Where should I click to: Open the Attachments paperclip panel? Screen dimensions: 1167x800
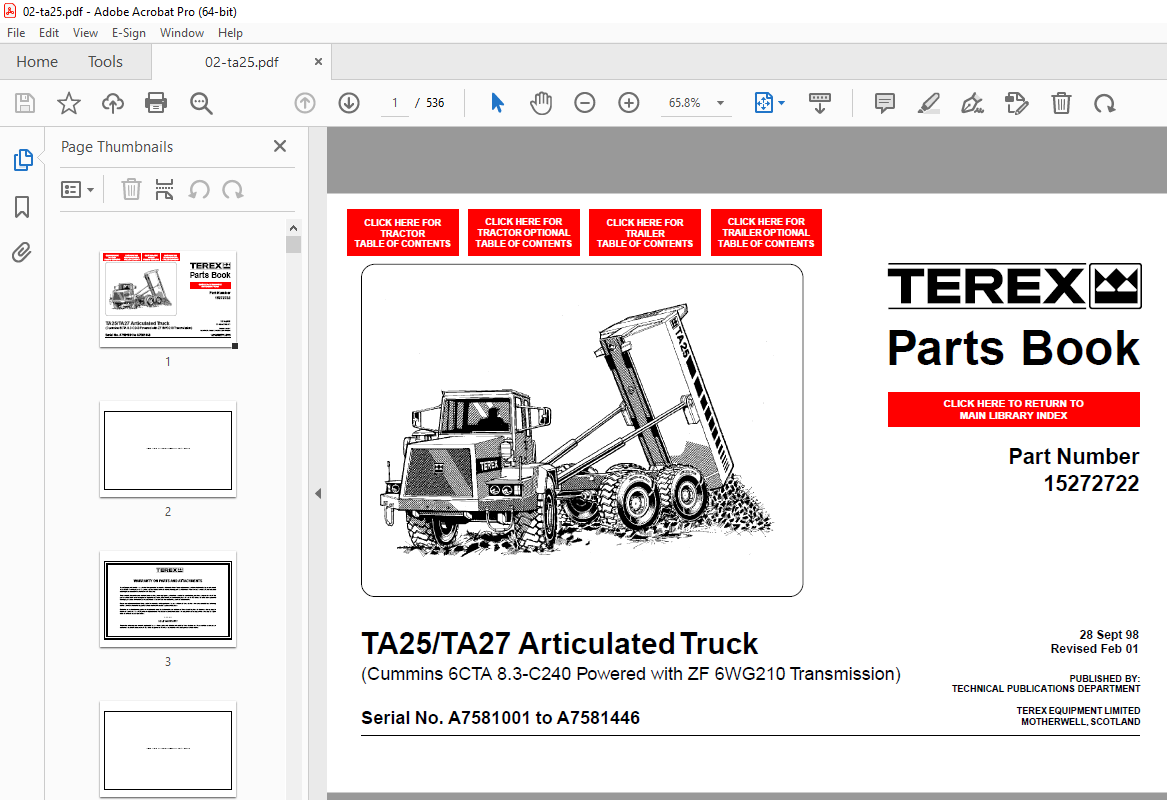coord(22,253)
